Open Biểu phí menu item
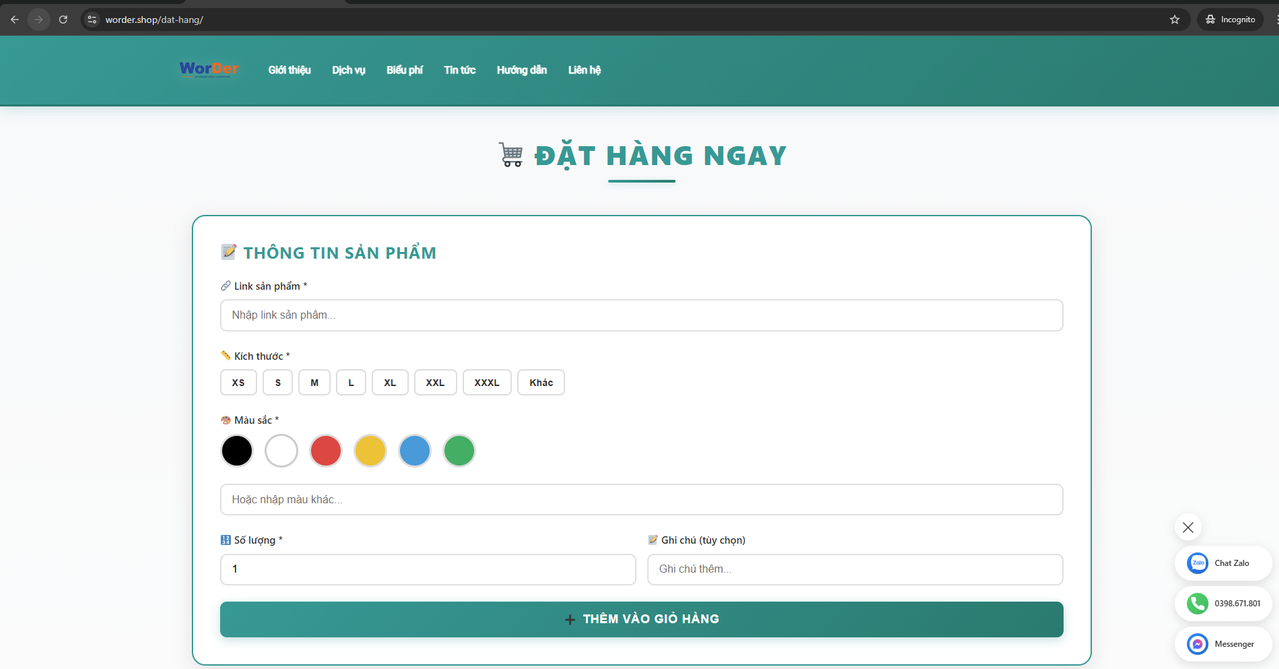Viewport: 1279px width, 669px height. click(x=405, y=70)
